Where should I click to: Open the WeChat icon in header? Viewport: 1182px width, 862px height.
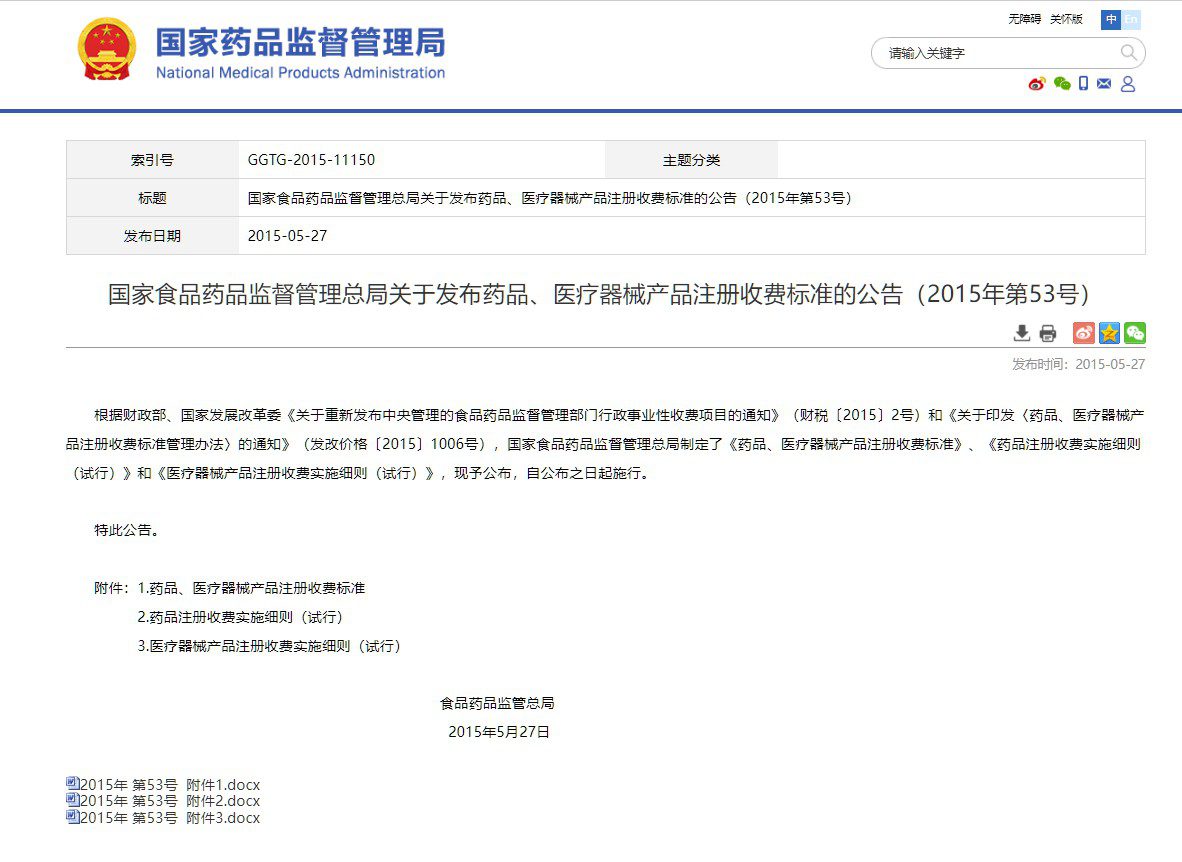(1062, 84)
